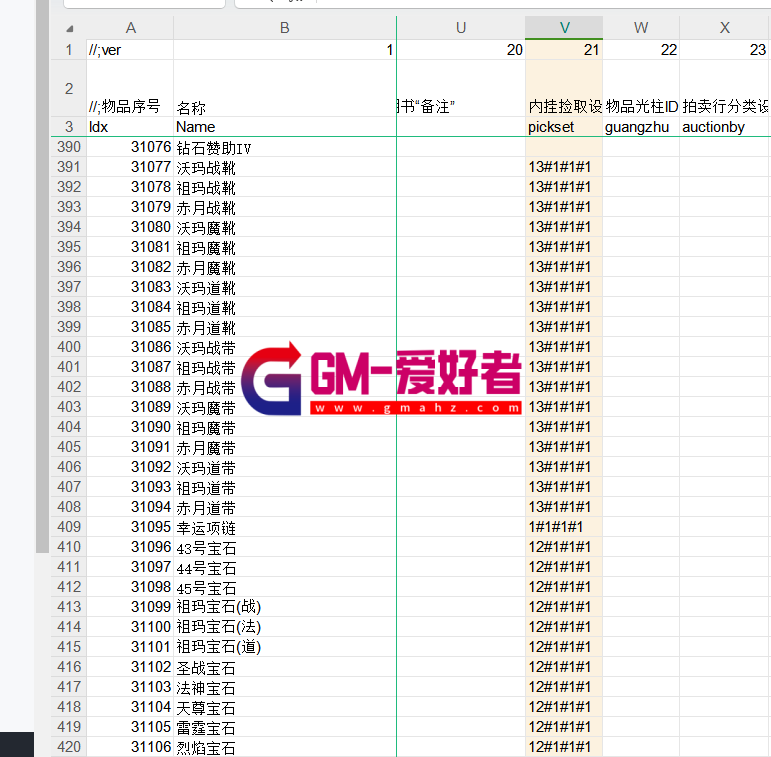Click the '烈焰宝石' name cell
771x757 pixels.
click(285, 747)
